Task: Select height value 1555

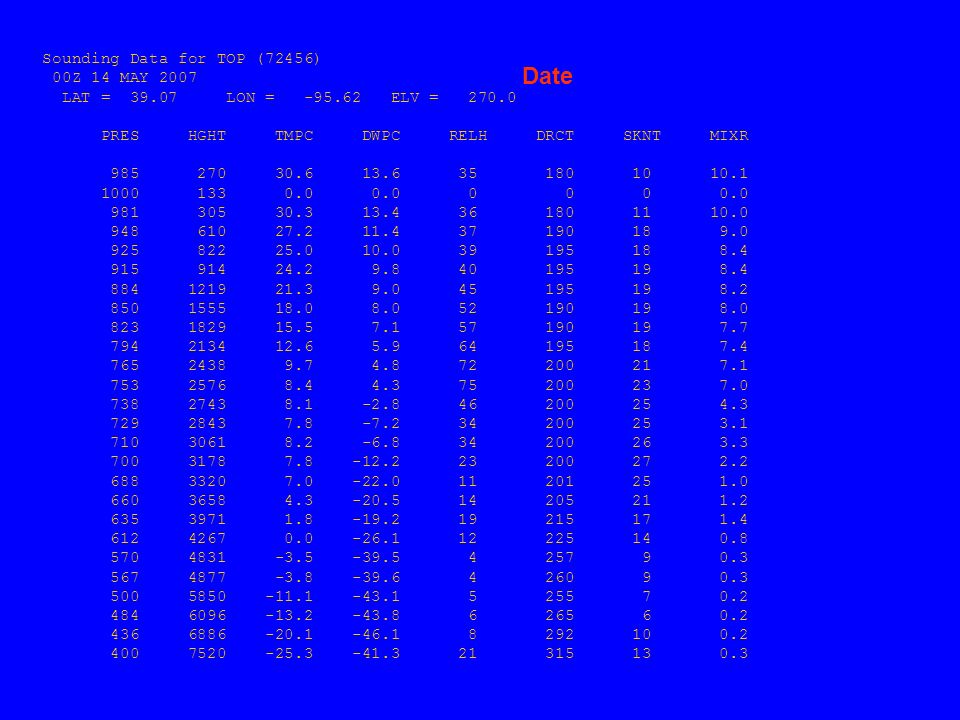Action: click(207, 308)
